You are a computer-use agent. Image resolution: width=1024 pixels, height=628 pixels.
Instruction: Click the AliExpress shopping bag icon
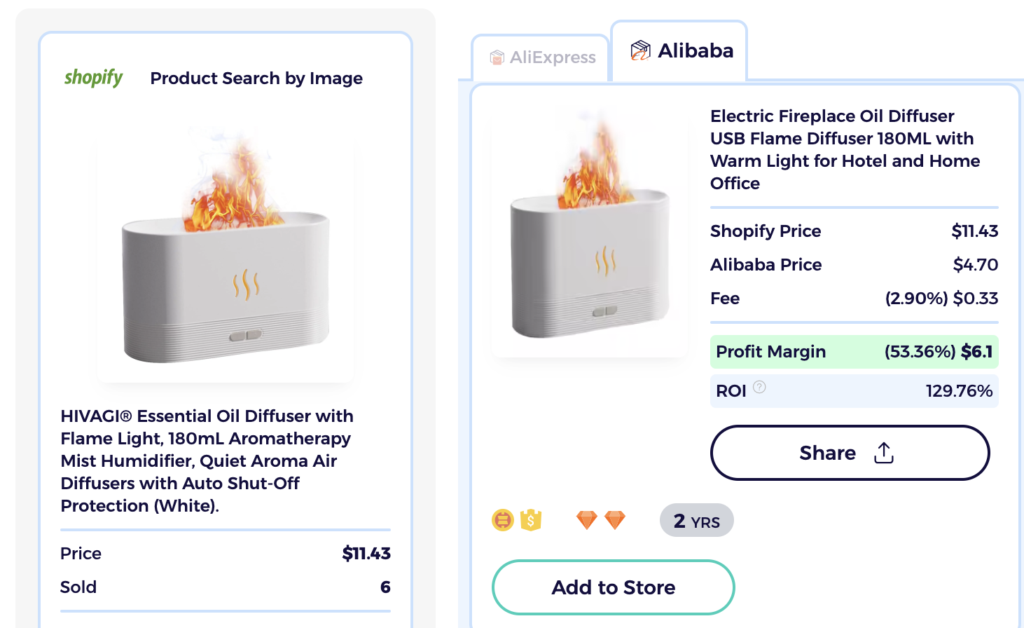pos(497,57)
